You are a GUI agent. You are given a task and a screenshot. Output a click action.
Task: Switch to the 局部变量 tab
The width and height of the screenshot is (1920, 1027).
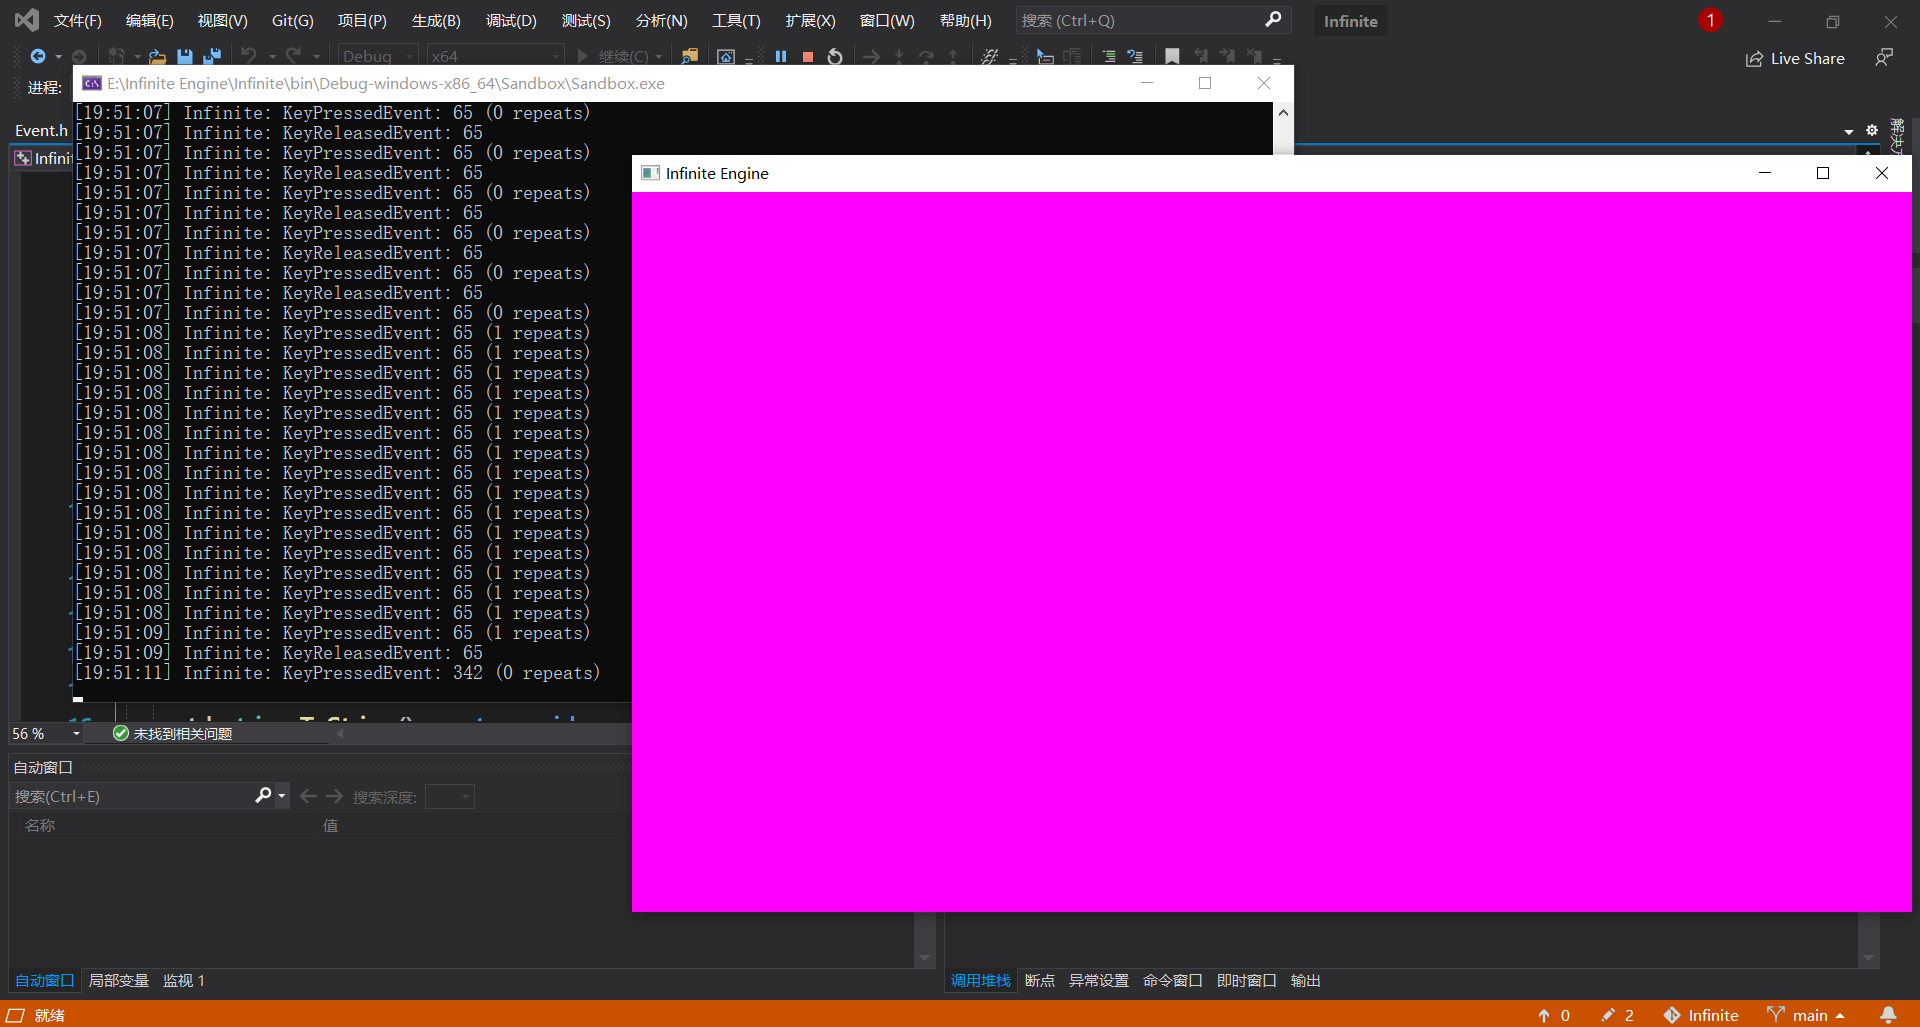[x=119, y=981]
